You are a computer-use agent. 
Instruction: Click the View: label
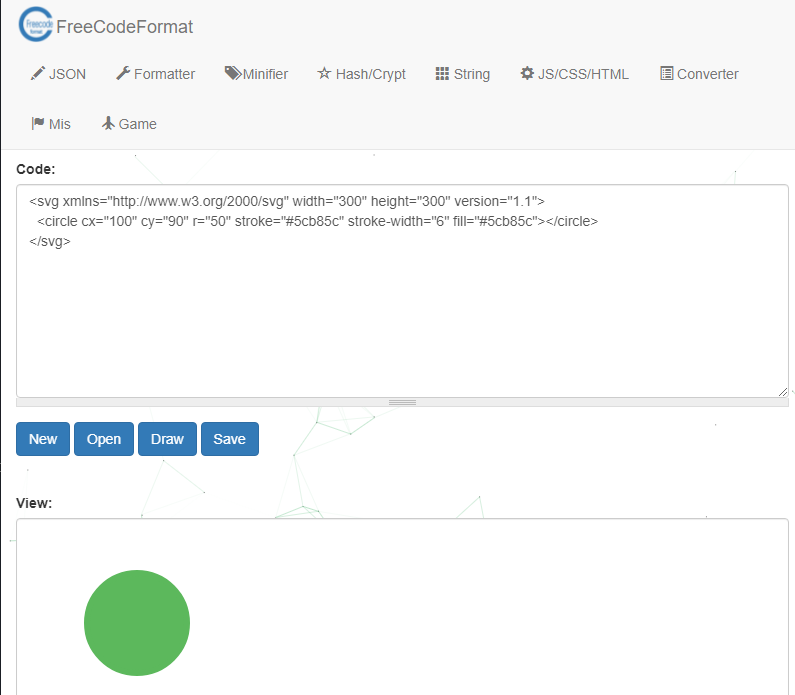point(34,503)
